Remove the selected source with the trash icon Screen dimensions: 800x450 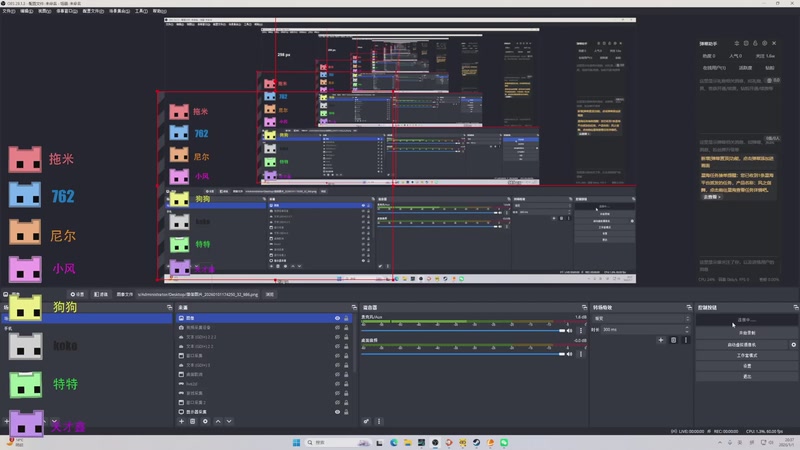(x=193, y=421)
